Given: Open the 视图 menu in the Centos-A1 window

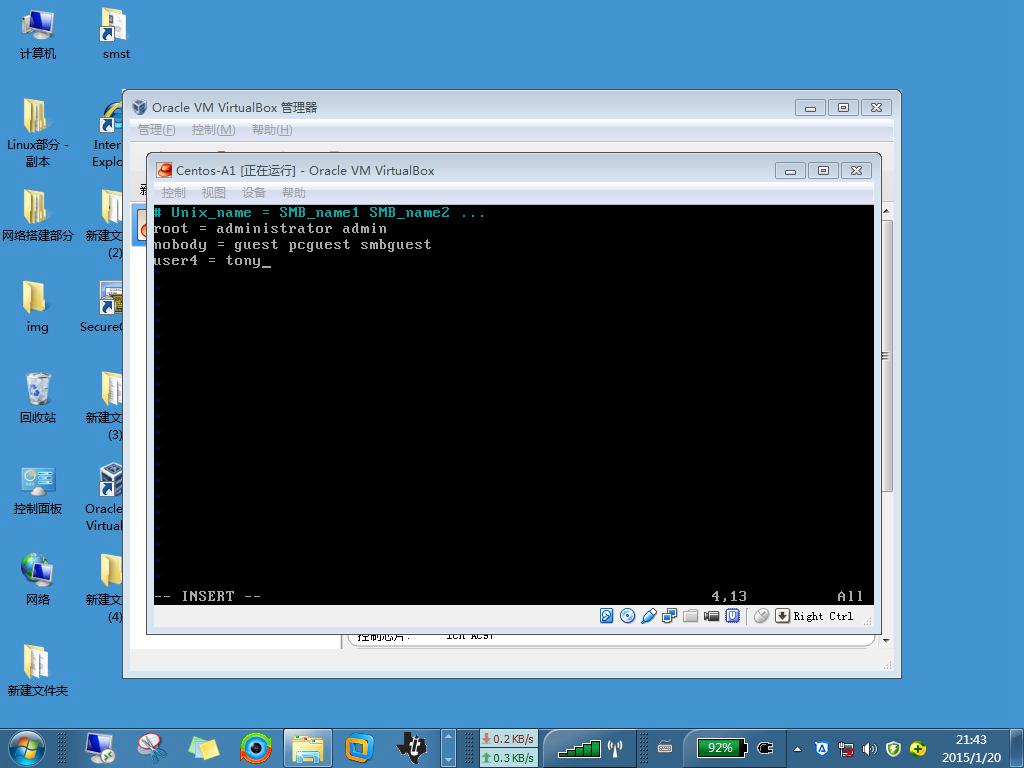Looking at the screenshot, I should point(214,193).
